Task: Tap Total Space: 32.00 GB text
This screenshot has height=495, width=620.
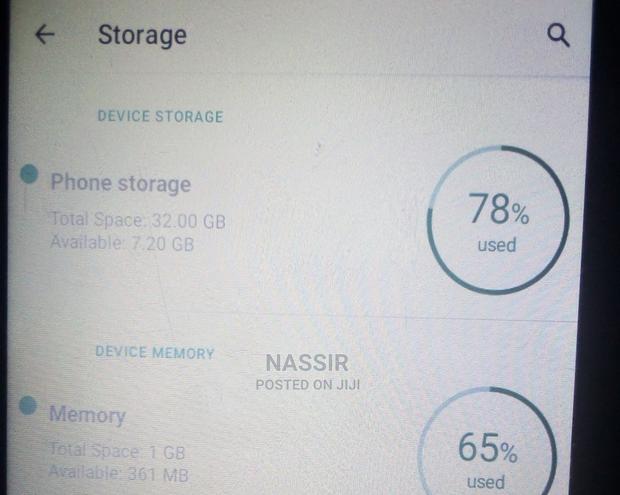Action: [x=138, y=220]
